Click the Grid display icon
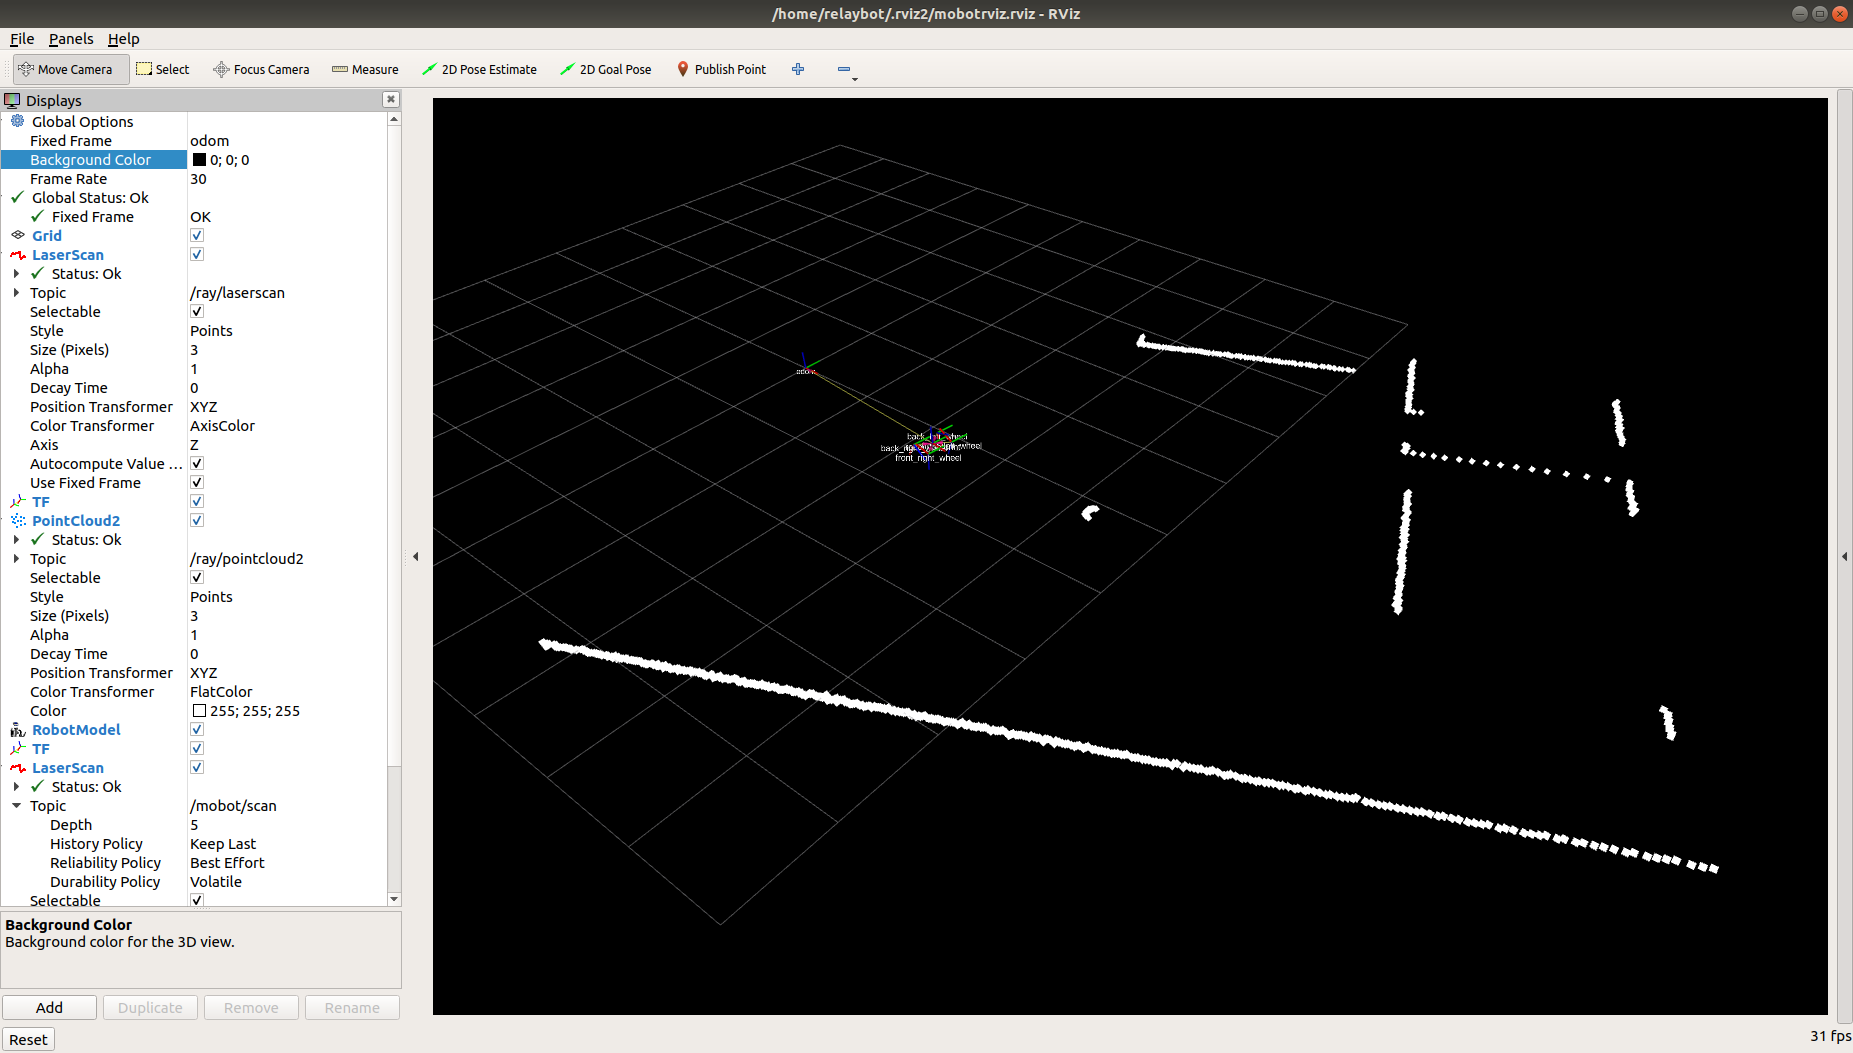The height and width of the screenshot is (1053, 1853). 18,235
